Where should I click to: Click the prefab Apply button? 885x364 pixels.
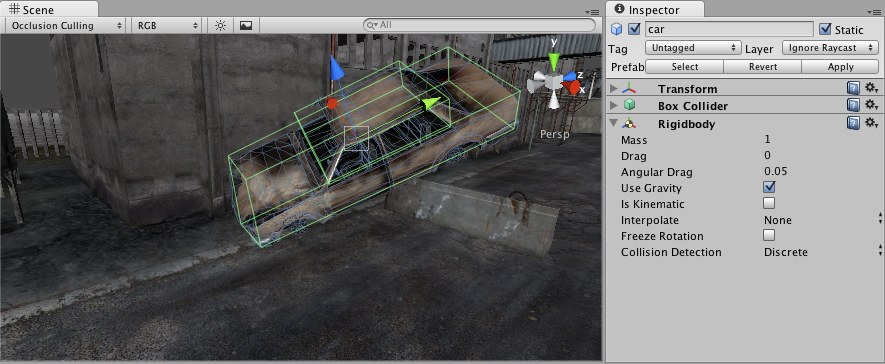[x=840, y=67]
